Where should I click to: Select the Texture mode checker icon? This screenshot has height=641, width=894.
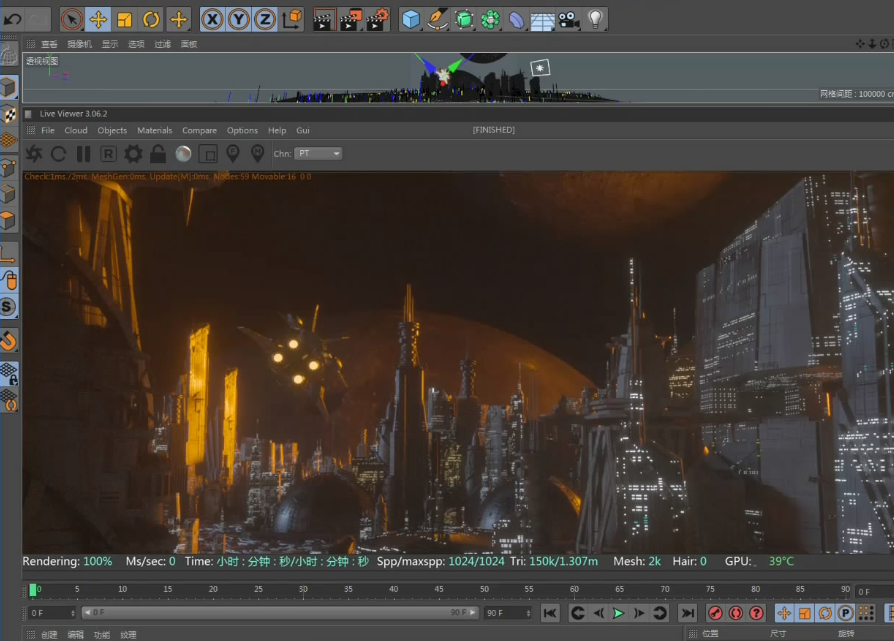coord(9,114)
